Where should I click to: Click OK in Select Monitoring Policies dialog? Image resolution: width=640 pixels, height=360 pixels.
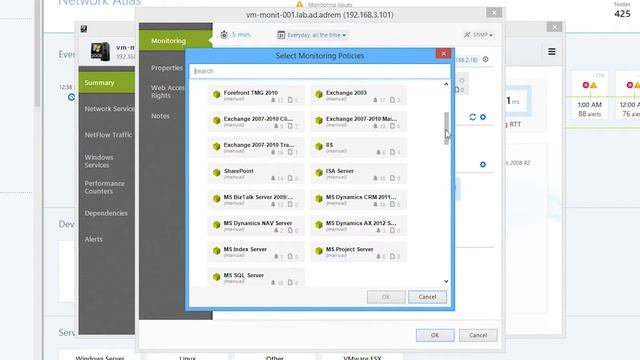point(386,297)
